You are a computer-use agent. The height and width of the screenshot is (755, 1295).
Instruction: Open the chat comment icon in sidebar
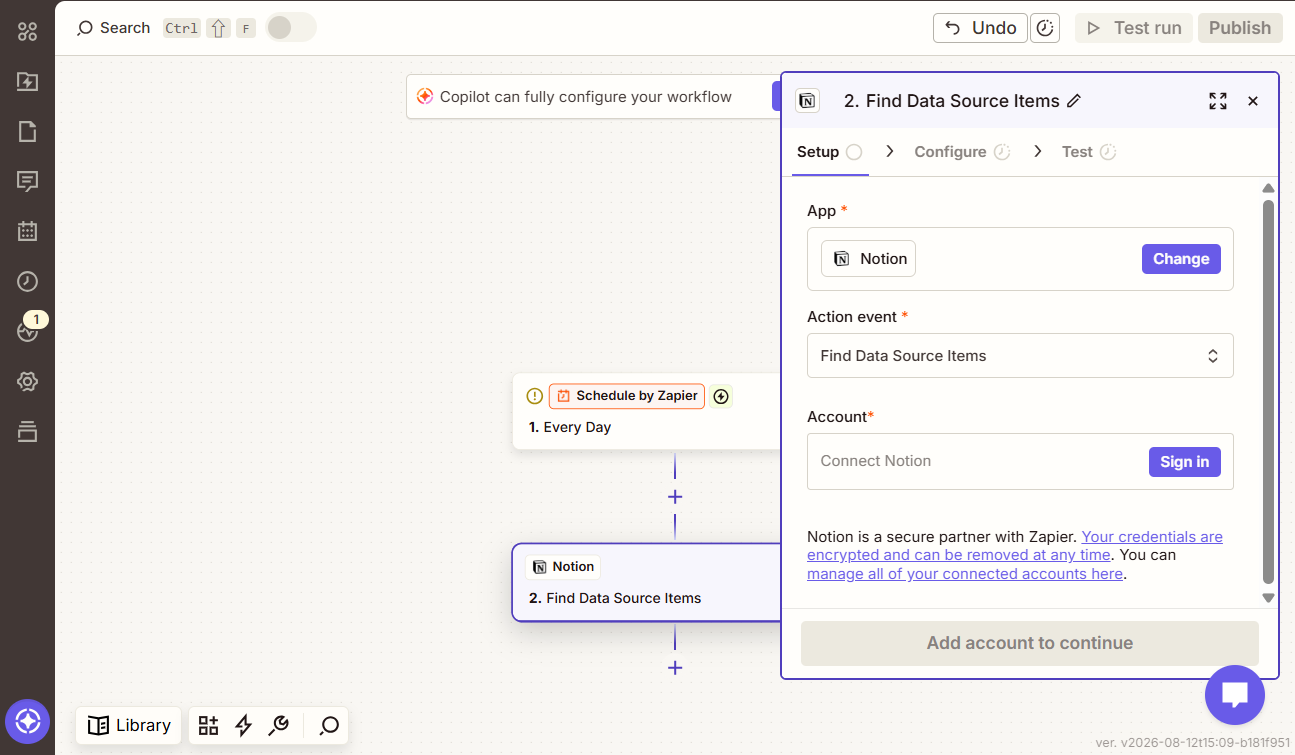tap(27, 182)
